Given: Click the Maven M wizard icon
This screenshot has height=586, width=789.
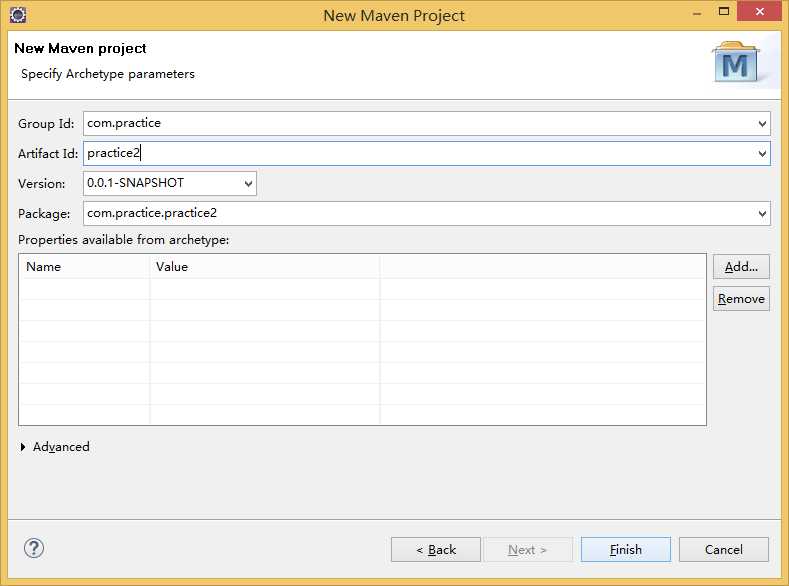Looking at the screenshot, I should click(x=735, y=62).
